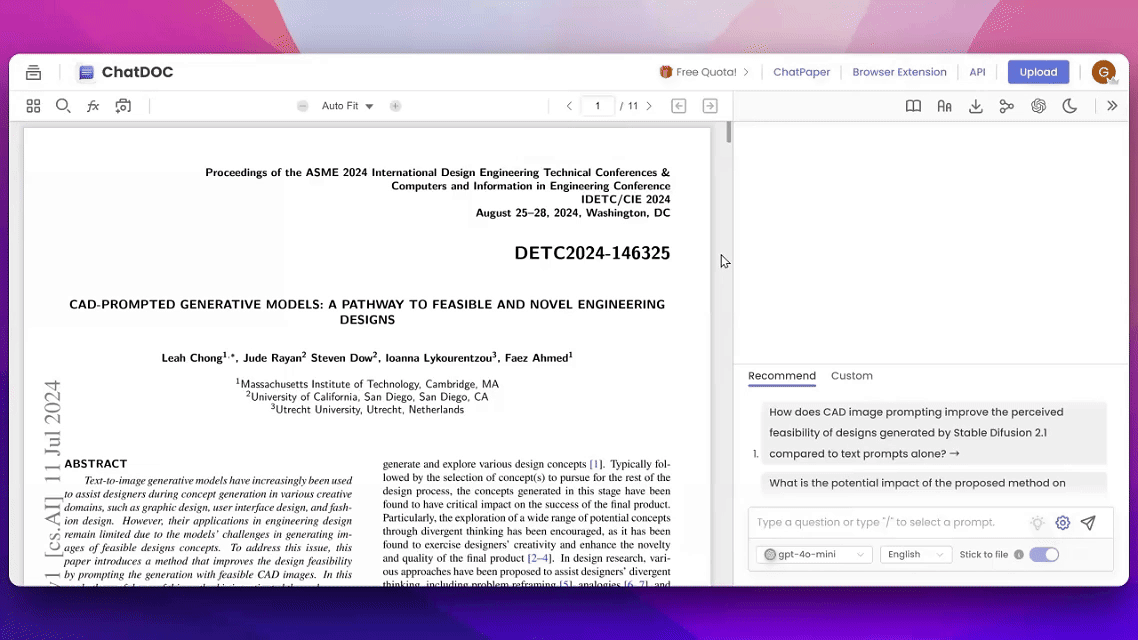This screenshot has width=1138, height=640.
Task: Click the share icon
Action: click(x=1006, y=106)
